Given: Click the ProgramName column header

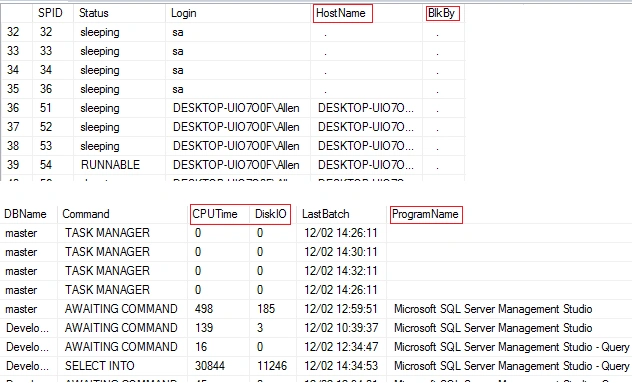Looking at the screenshot, I should 425,214.
